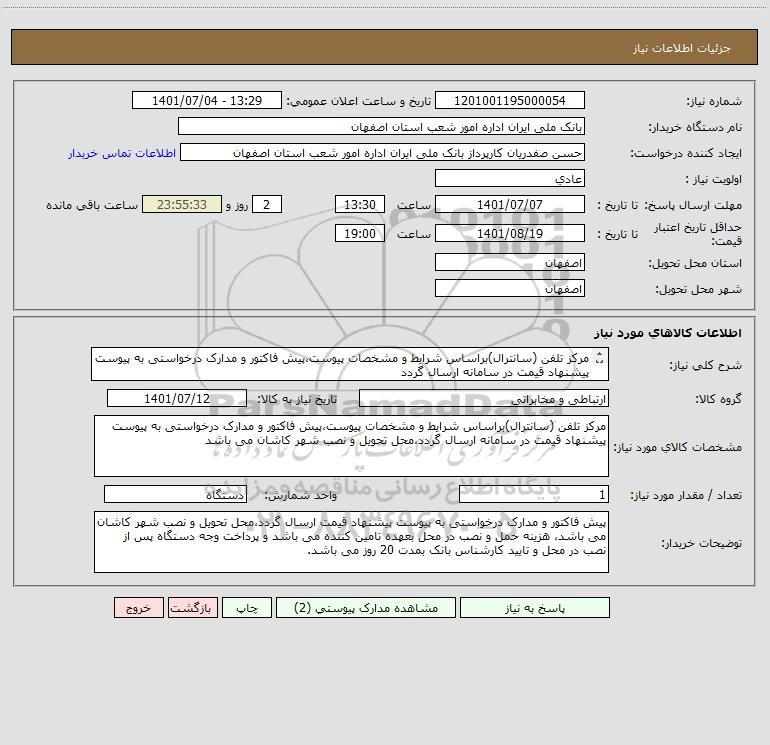Screen dimensions: 770x745
Task: Click the price validity date 1401/08/19
Action: pos(510,233)
